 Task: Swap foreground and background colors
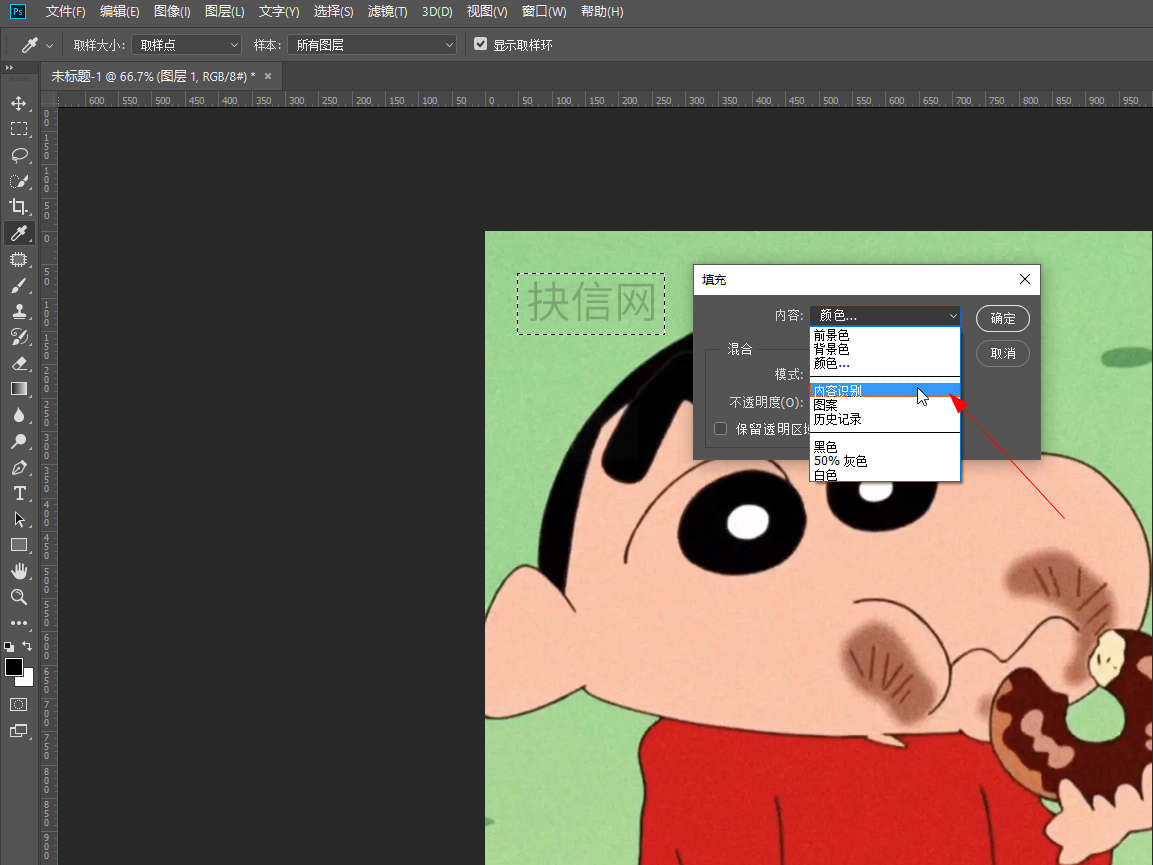[27, 646]
